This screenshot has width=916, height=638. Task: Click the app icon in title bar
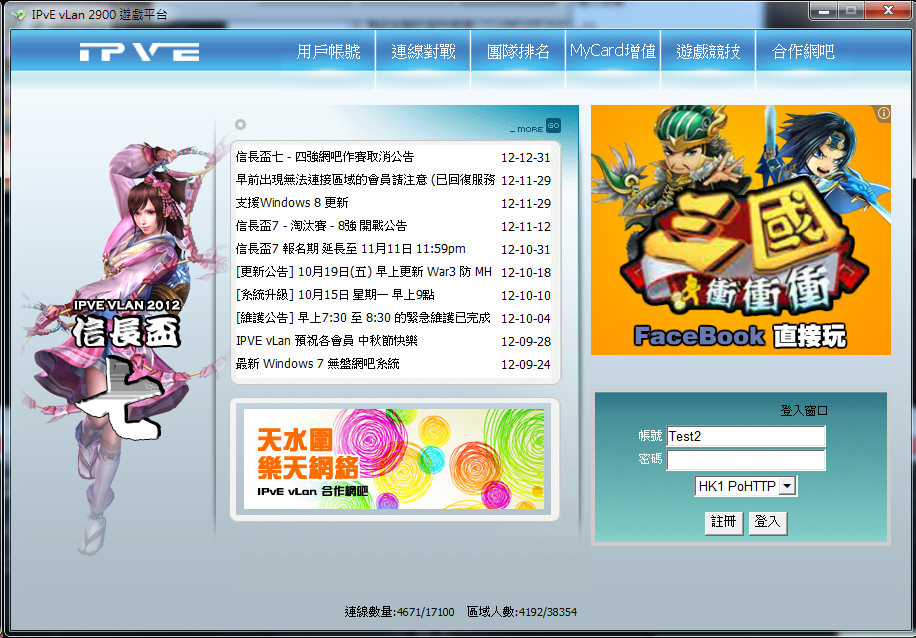(19, 15)
